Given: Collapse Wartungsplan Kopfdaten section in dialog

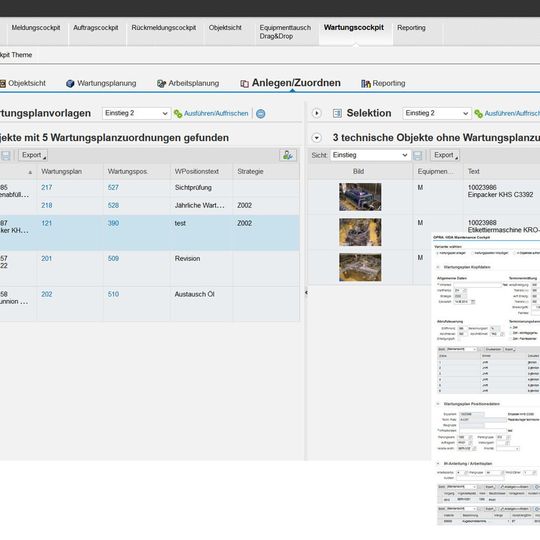Looking at the screenshot, I should point(438,267).
